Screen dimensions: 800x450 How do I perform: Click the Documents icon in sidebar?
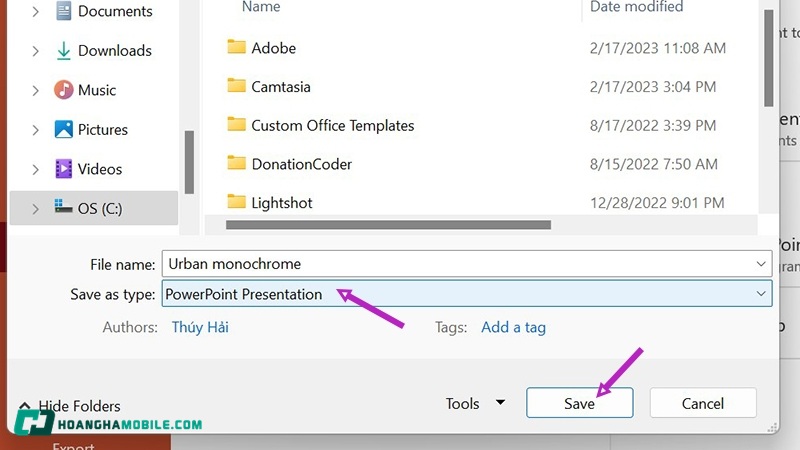click(x=63, y=12)
